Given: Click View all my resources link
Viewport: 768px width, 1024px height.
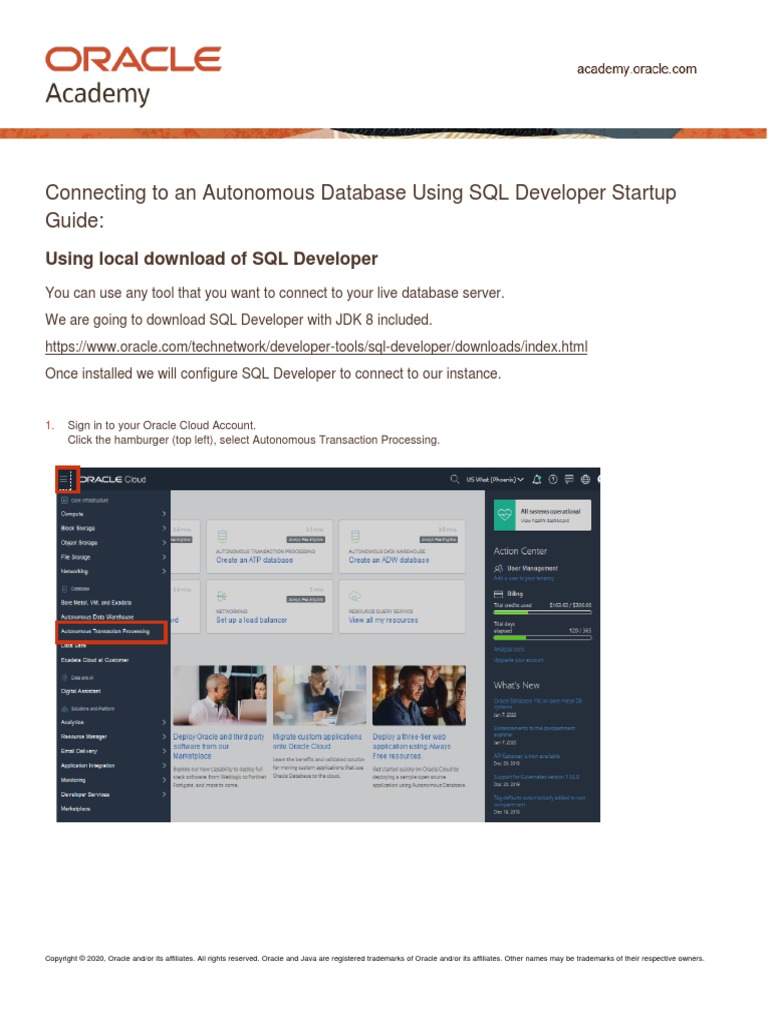Looking at the screenshot, I should 383,620.
